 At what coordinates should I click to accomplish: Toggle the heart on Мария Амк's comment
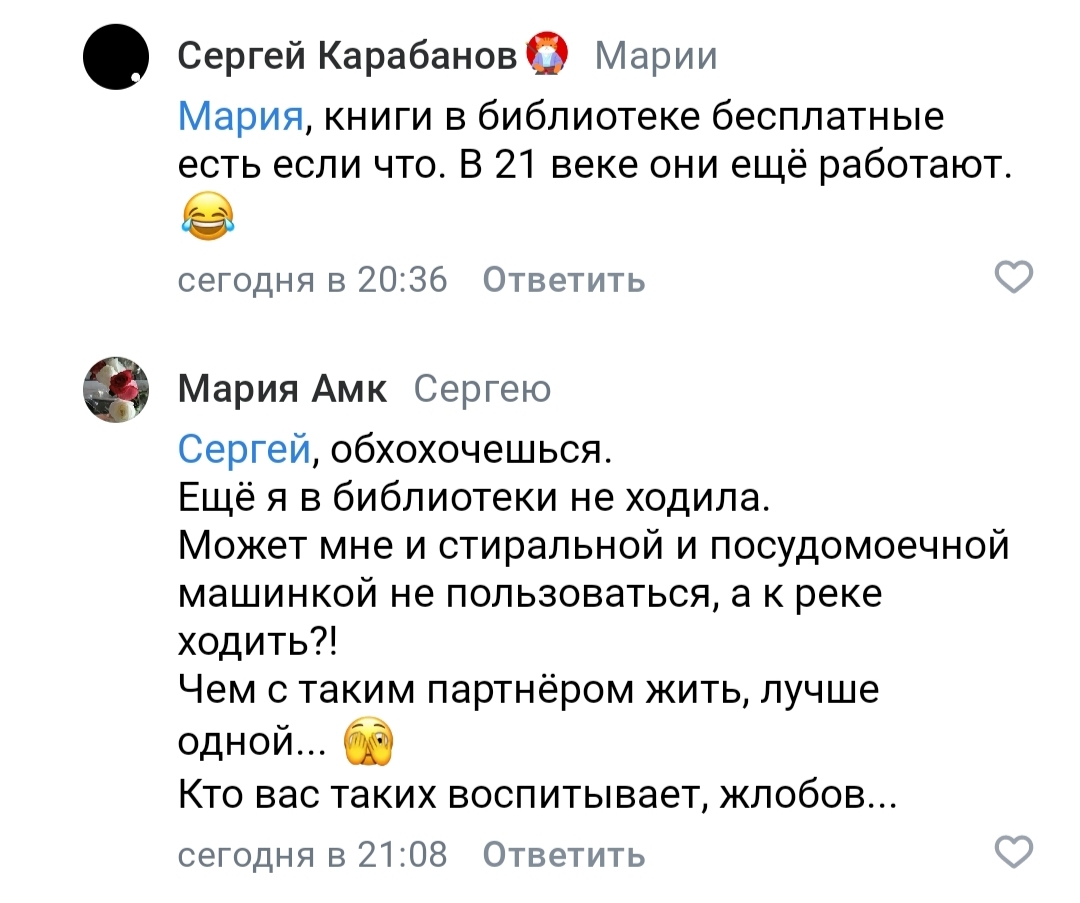pyautogui.click(x=1016, y=853)
